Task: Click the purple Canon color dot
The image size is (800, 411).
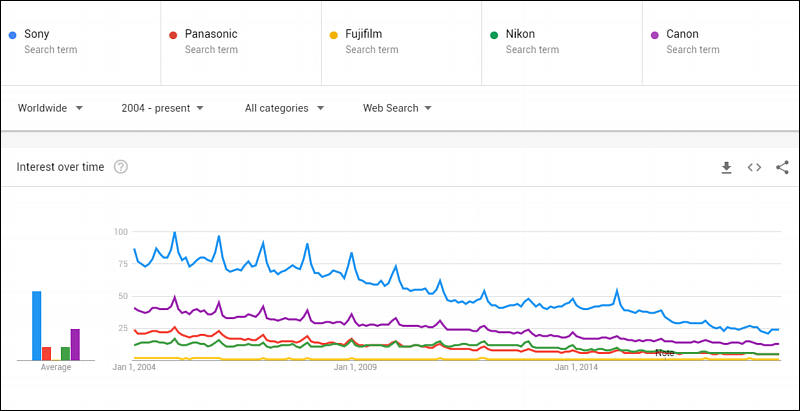Action: click(x=655, y=35)
